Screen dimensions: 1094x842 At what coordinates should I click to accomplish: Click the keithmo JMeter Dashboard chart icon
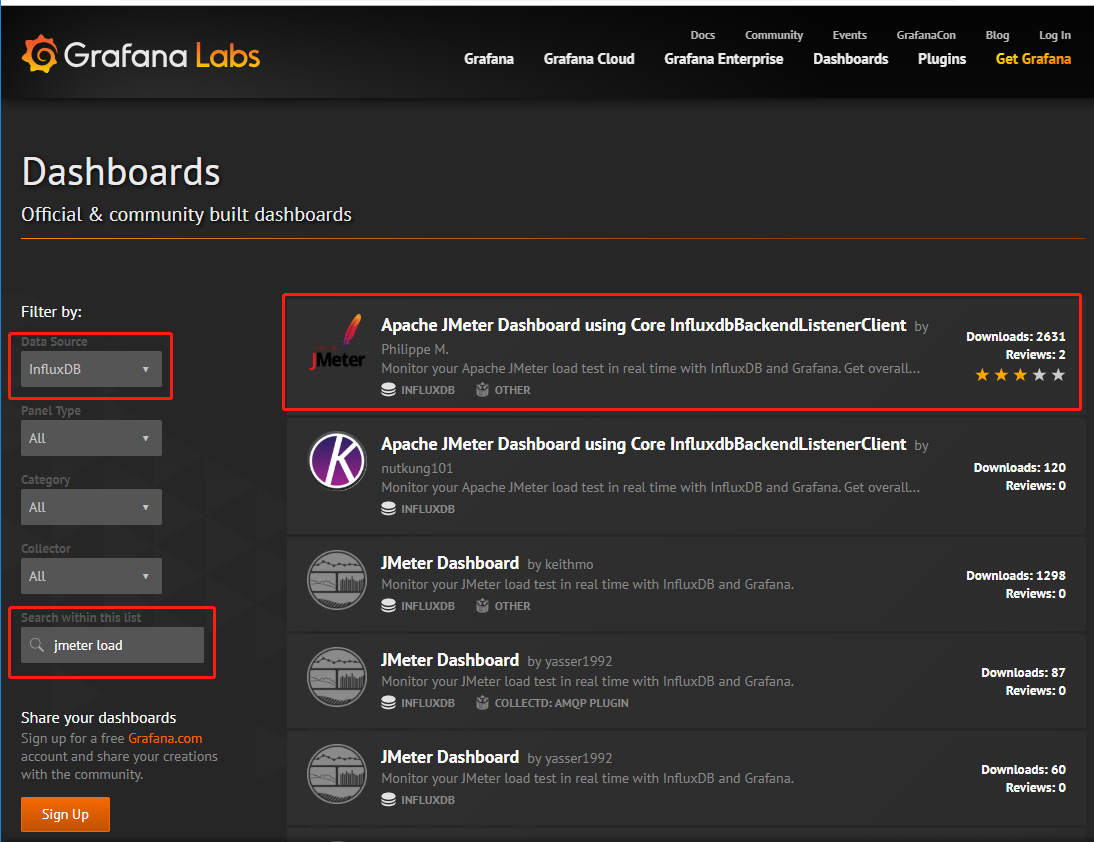(338, 580)
